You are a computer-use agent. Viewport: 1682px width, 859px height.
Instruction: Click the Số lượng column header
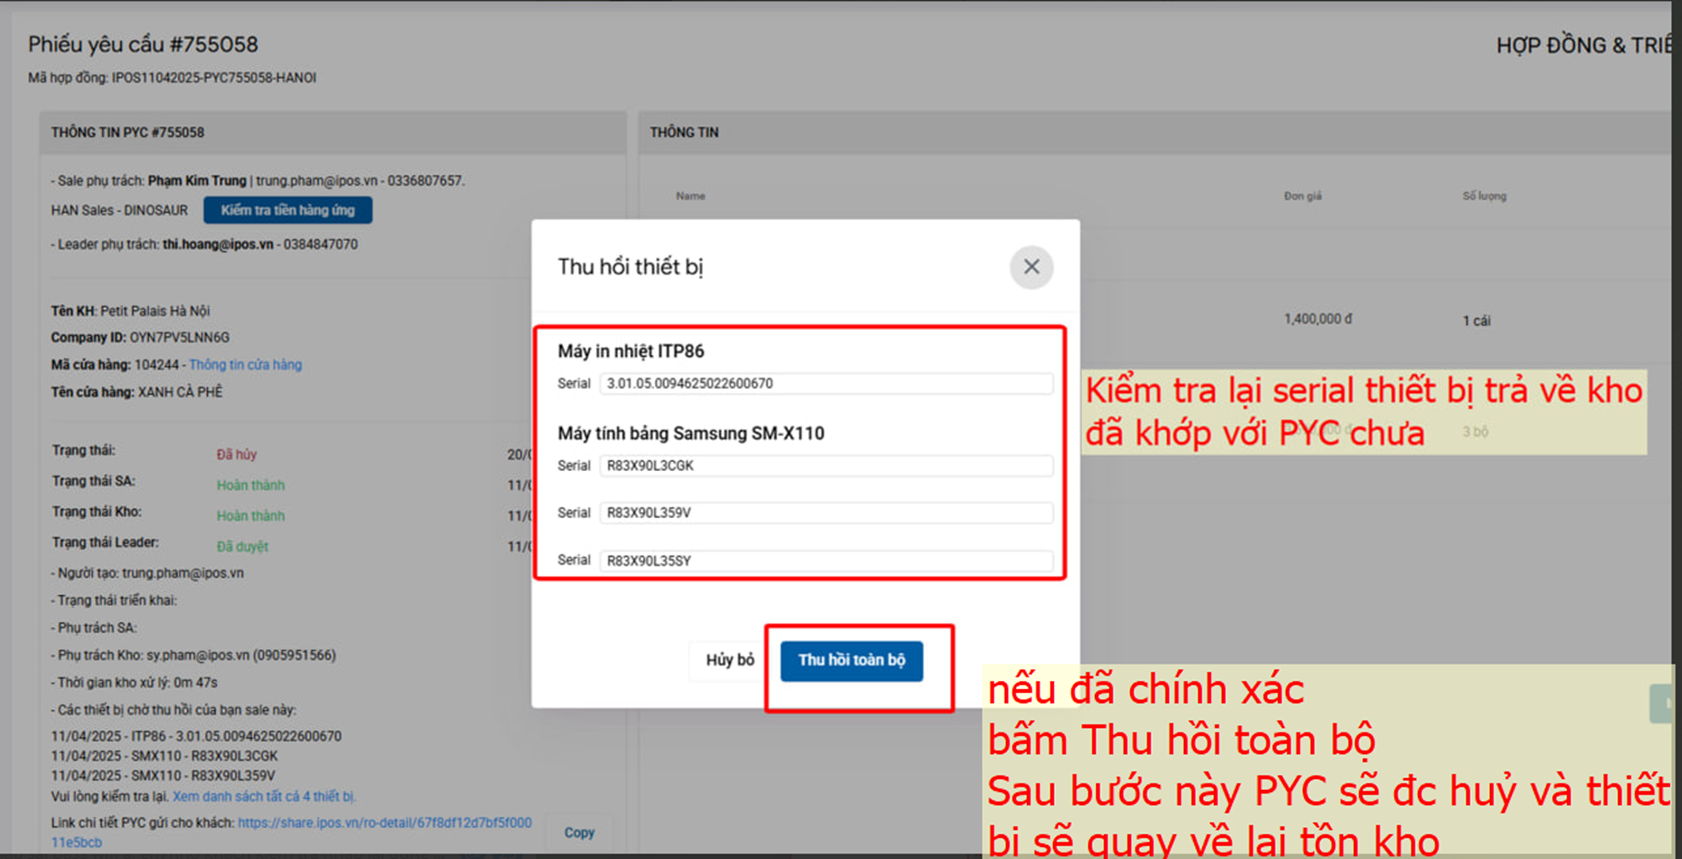point(1484,196)
